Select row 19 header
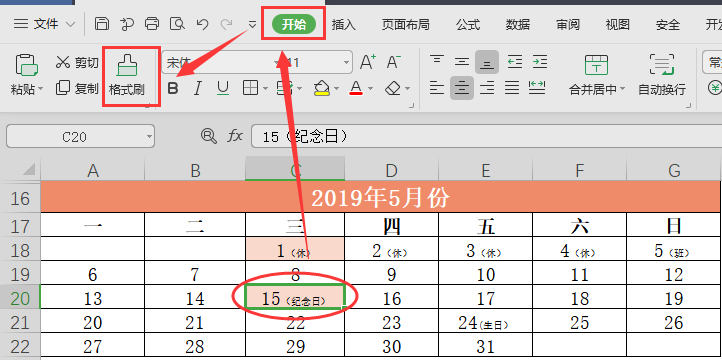The image size is (722, 360). coord(20,275)
